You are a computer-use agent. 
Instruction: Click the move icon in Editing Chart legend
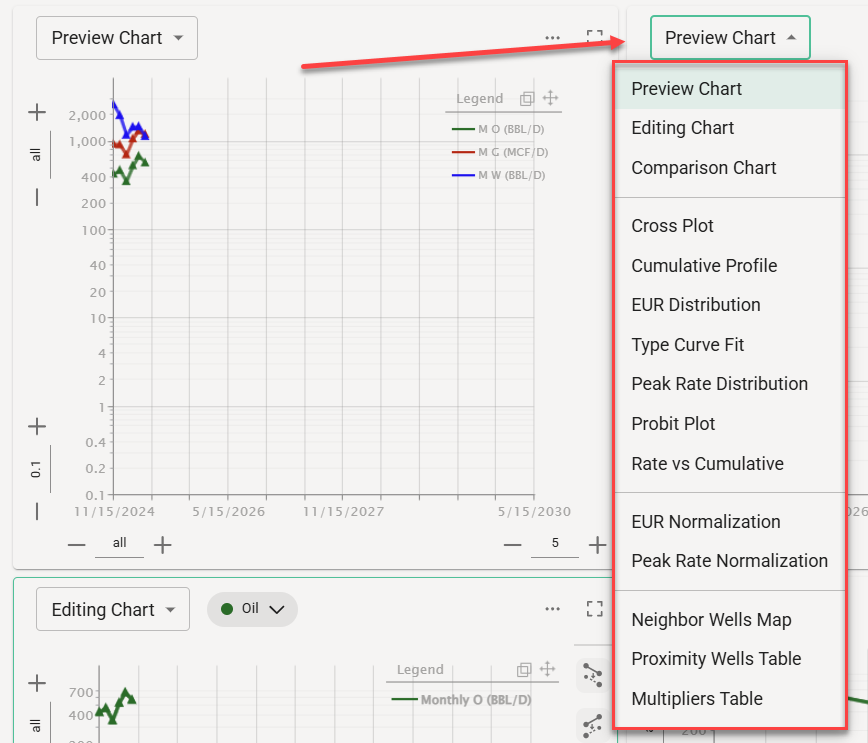pos(547,670)
